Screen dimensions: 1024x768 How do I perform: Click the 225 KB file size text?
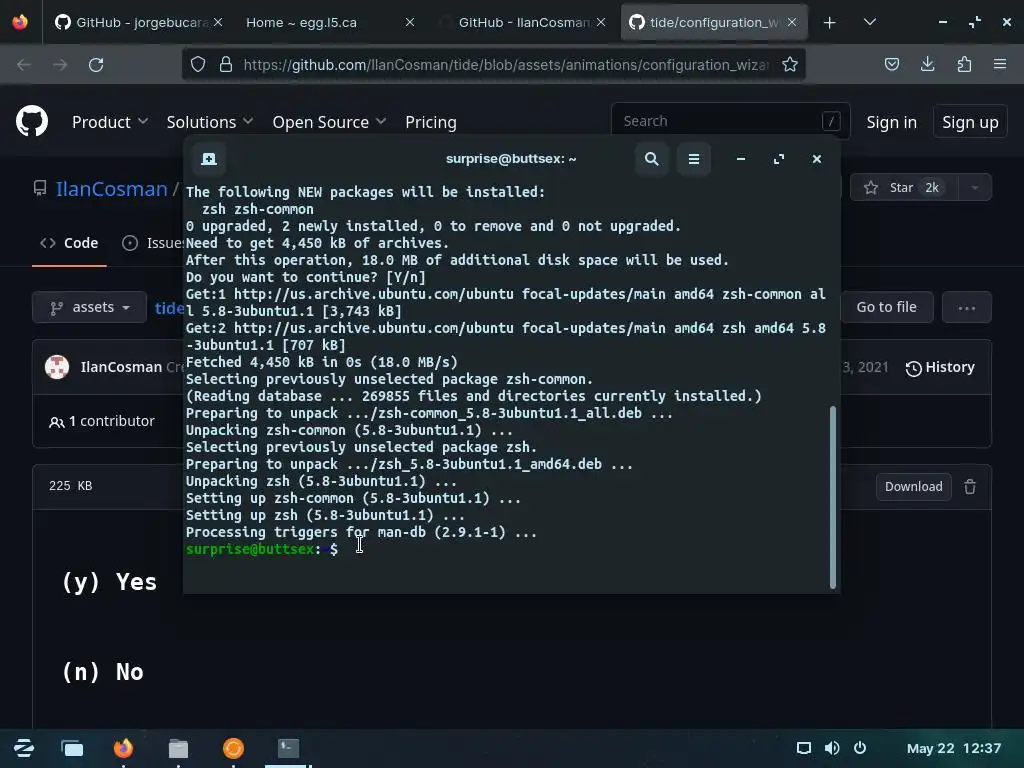[71, 486]
